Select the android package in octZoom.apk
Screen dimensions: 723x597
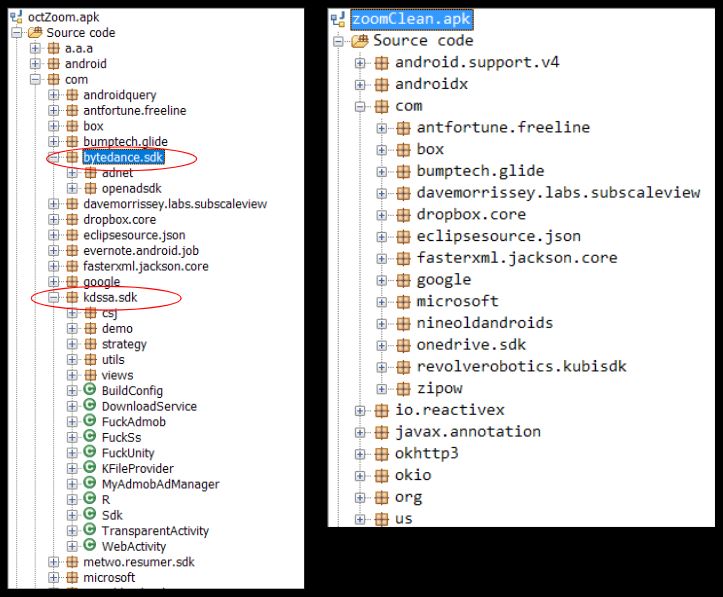tap(85, 64)
